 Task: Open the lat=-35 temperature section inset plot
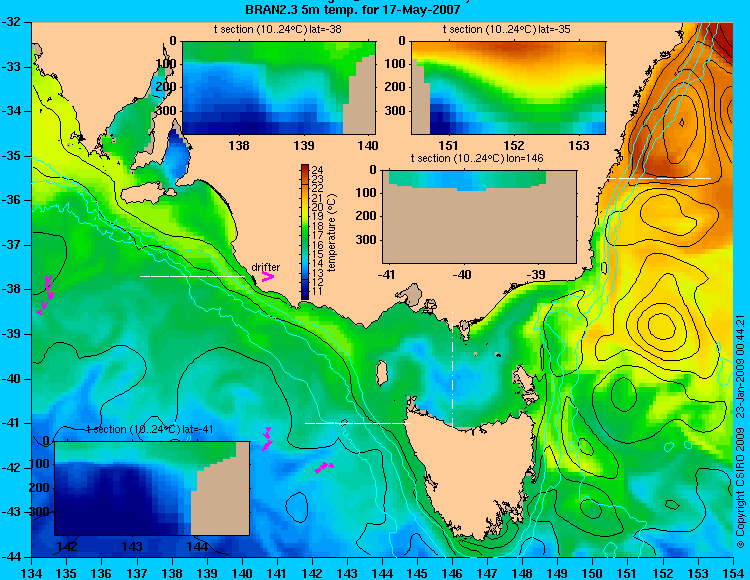(508, 88)
